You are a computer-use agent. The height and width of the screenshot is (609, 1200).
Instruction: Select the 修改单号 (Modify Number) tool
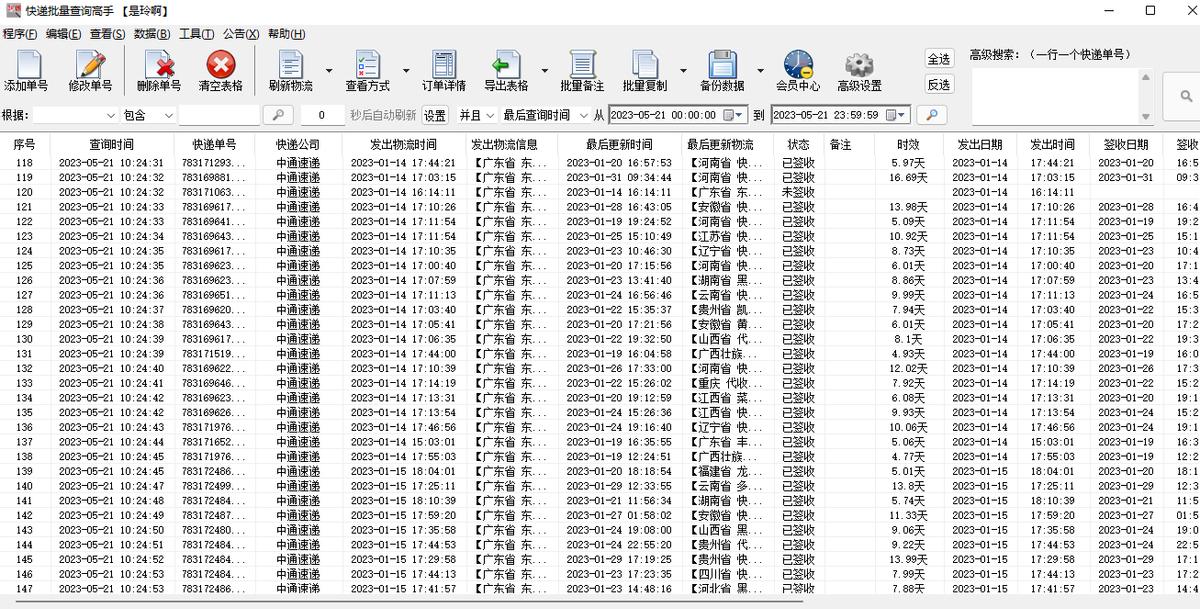[89, 67]
